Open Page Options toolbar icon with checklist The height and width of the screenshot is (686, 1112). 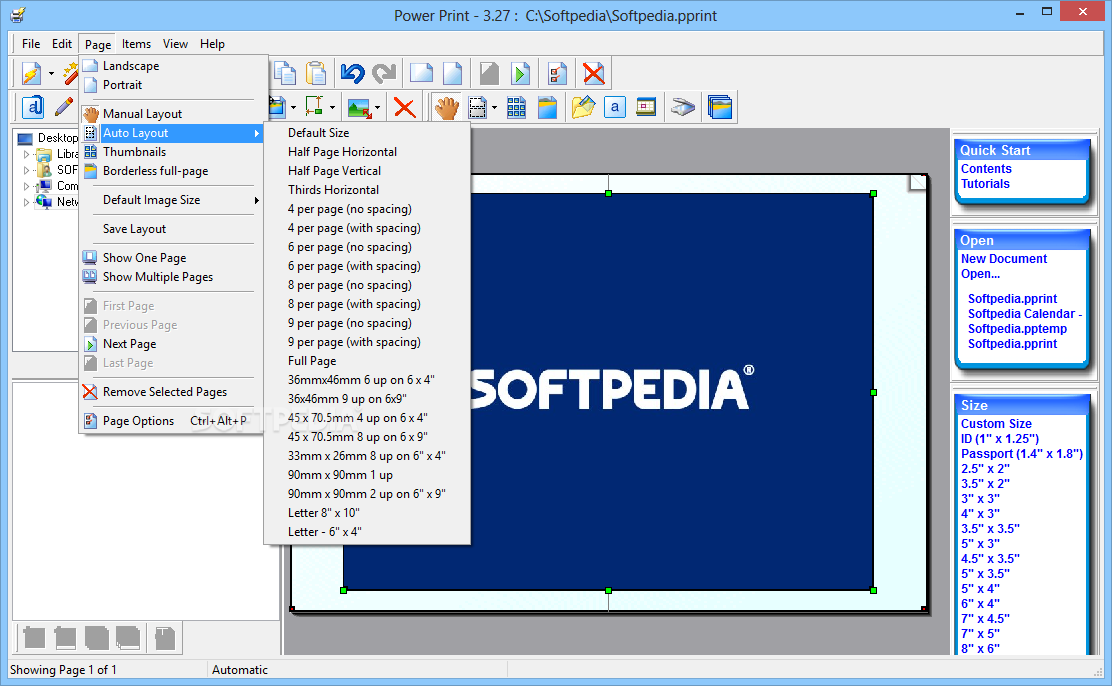557,73
